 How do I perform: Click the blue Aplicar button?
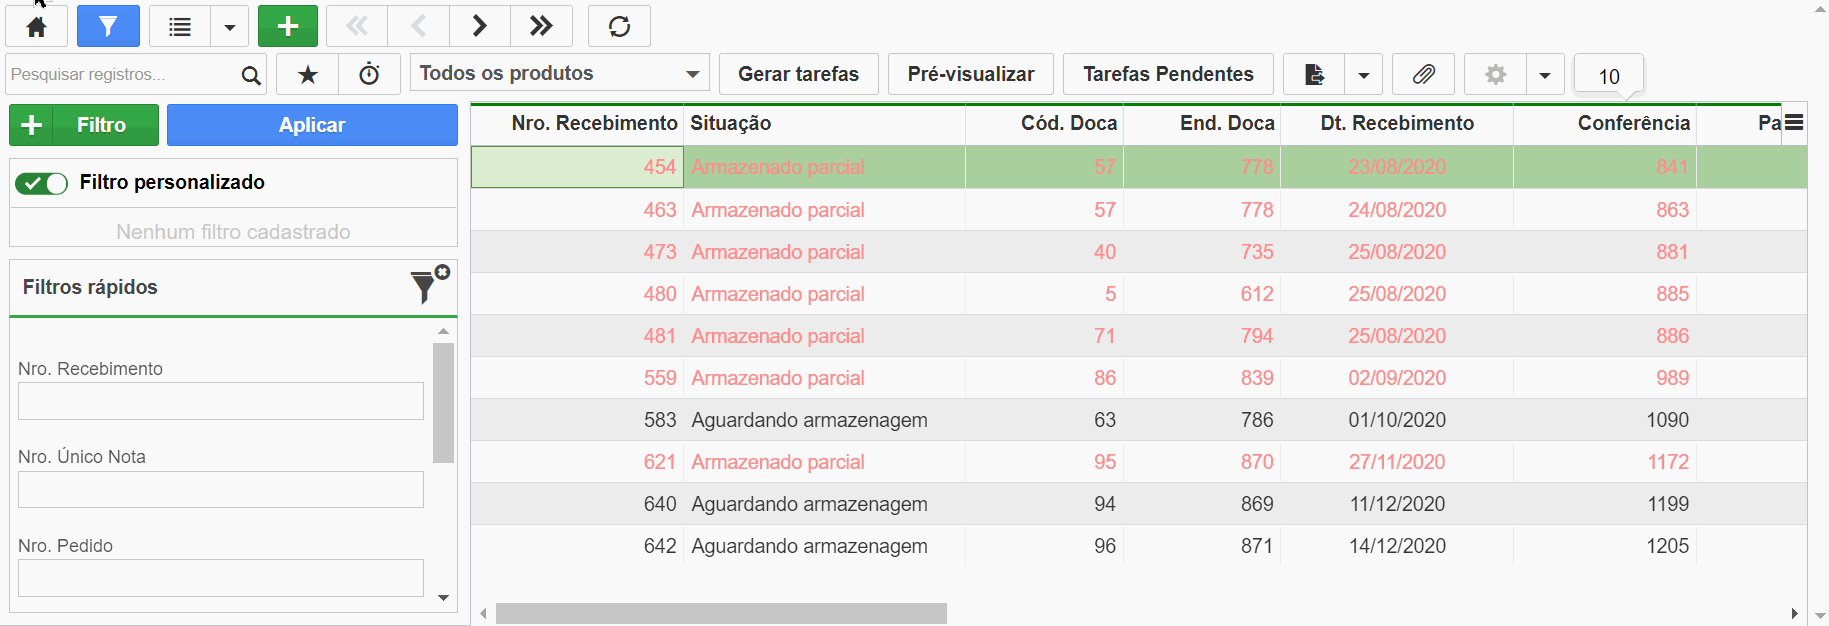tap(312, 125)
